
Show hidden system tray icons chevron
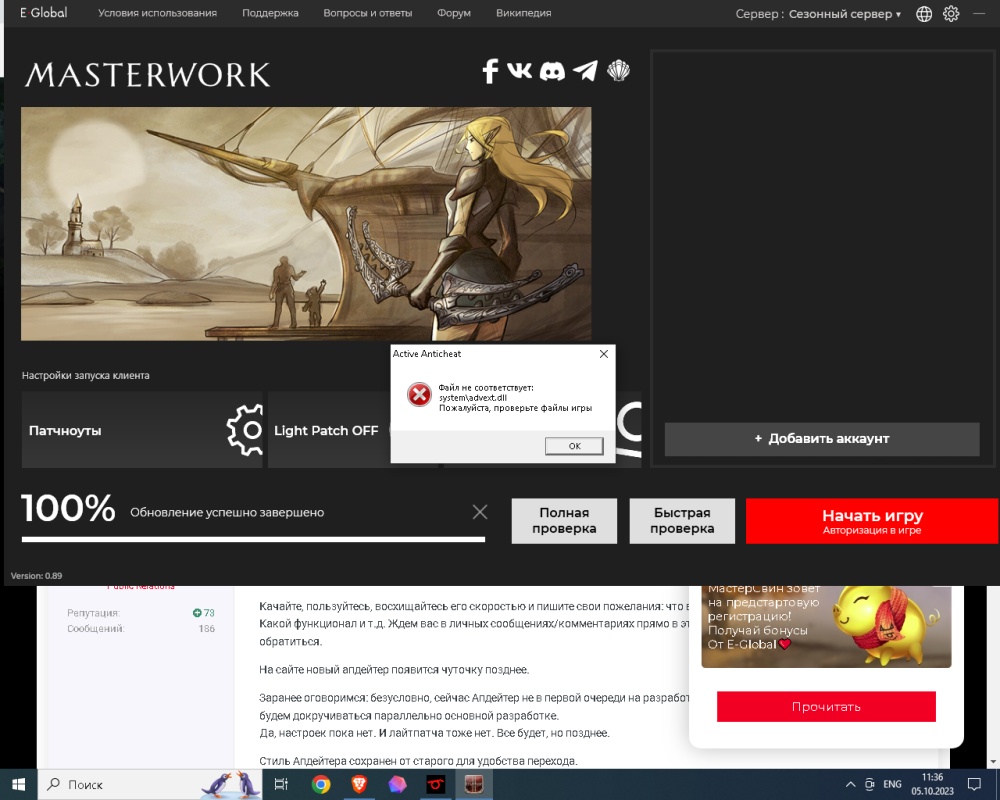pos(850,784)
